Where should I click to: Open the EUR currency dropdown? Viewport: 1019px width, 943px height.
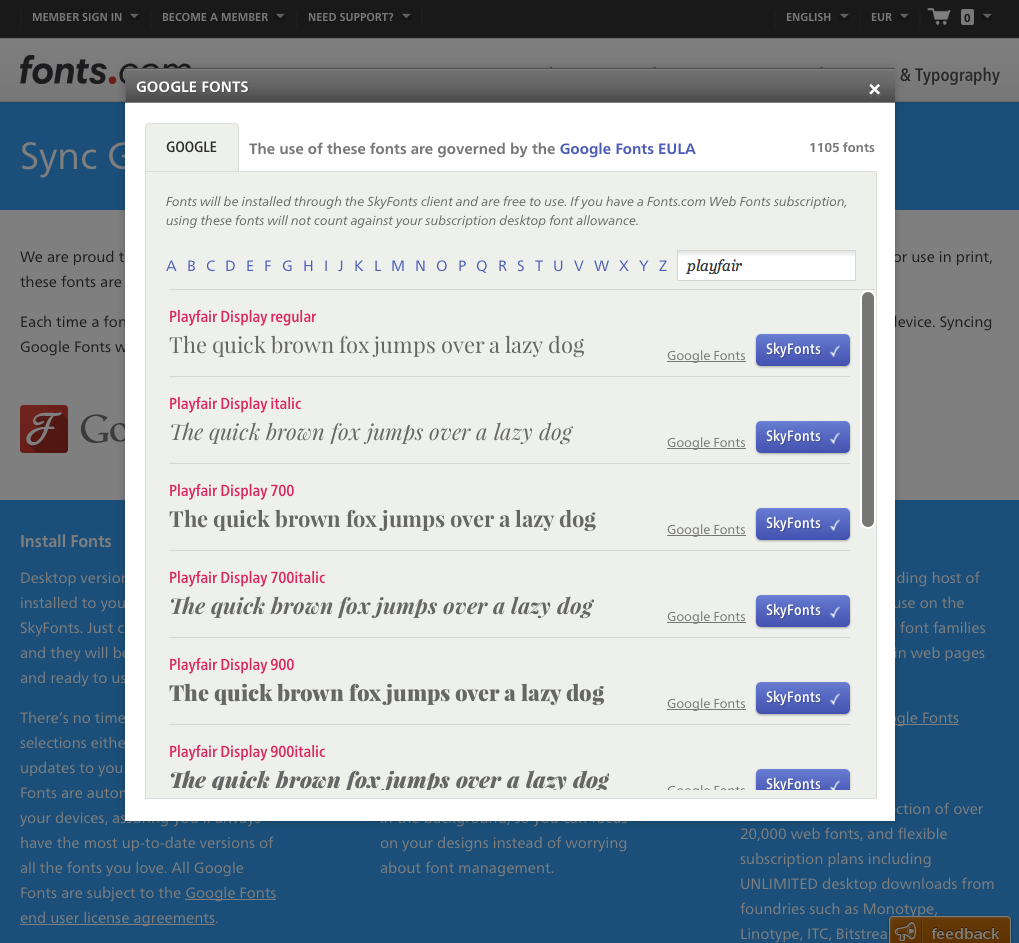(889, 17)
